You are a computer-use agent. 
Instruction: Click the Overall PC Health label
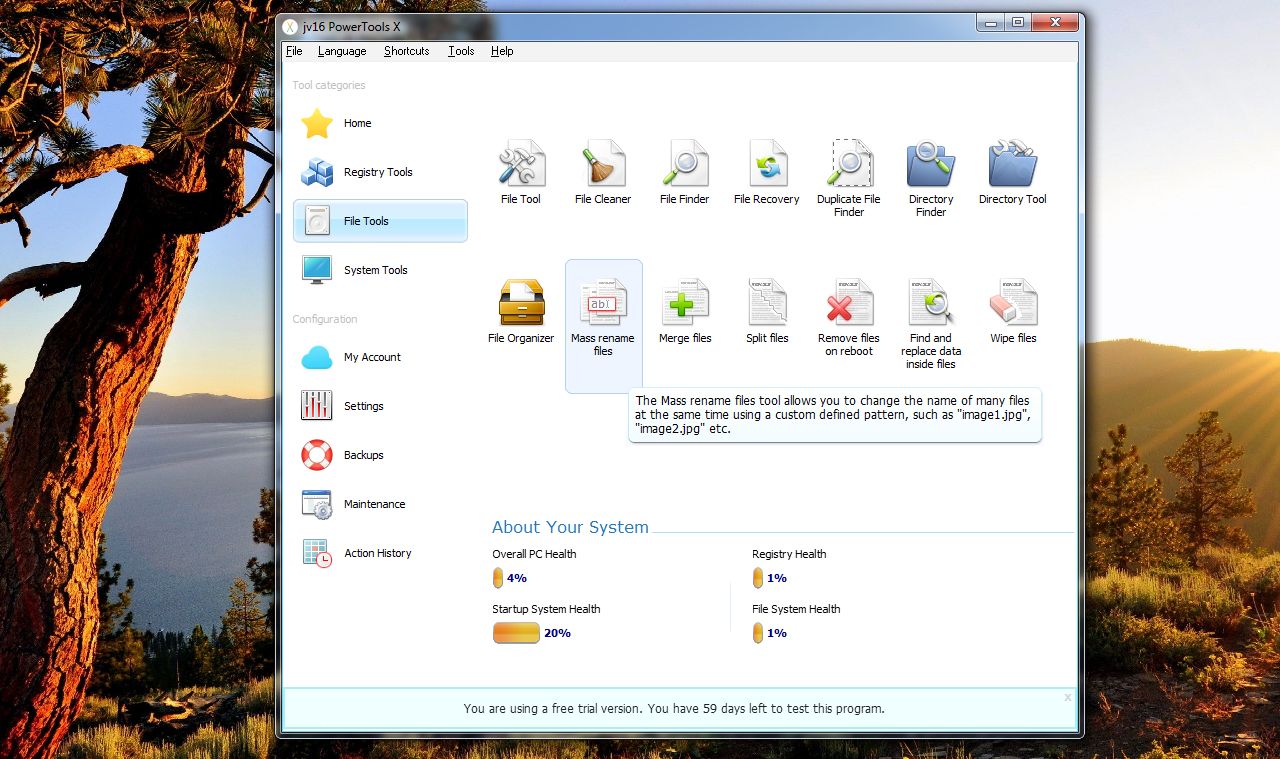point(534,554)
